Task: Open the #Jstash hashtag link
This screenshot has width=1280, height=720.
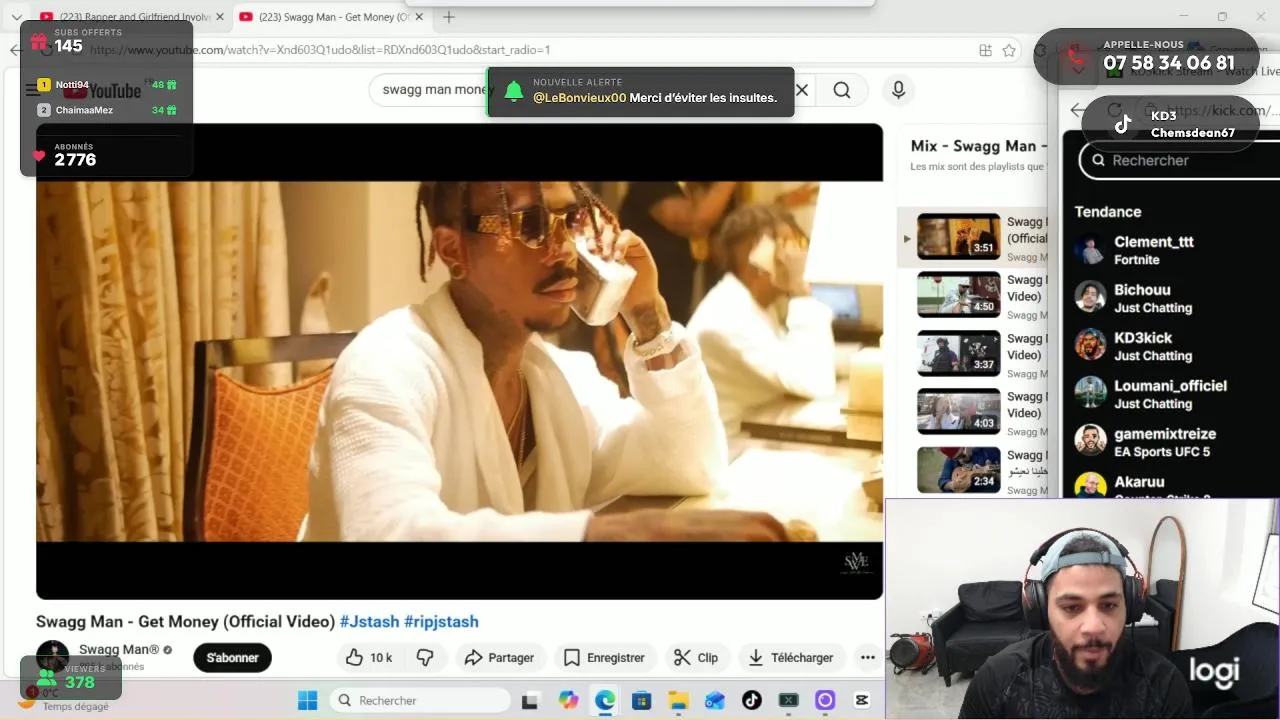Action: [369, 621]
